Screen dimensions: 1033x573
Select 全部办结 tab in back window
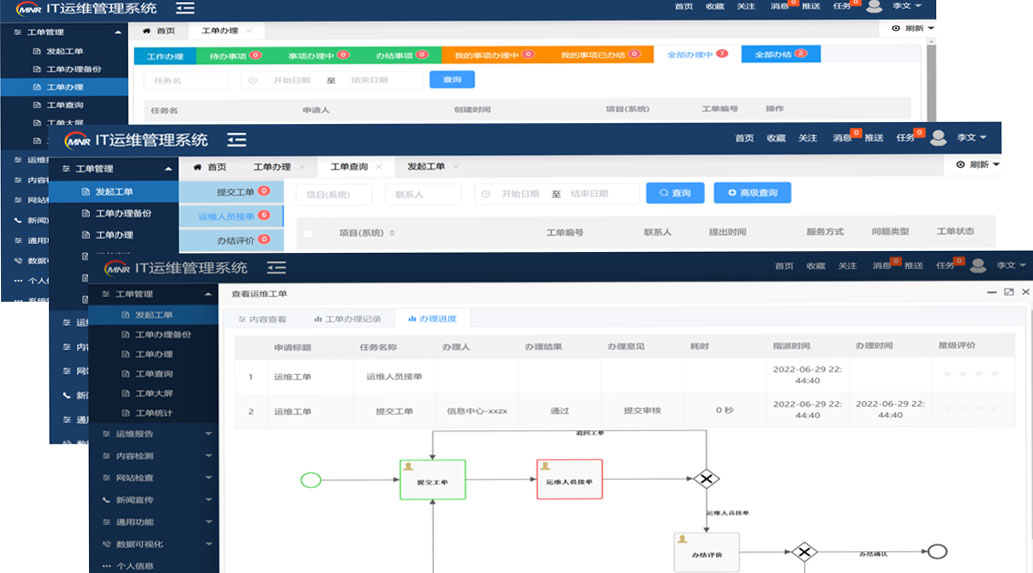click(781, 54)
